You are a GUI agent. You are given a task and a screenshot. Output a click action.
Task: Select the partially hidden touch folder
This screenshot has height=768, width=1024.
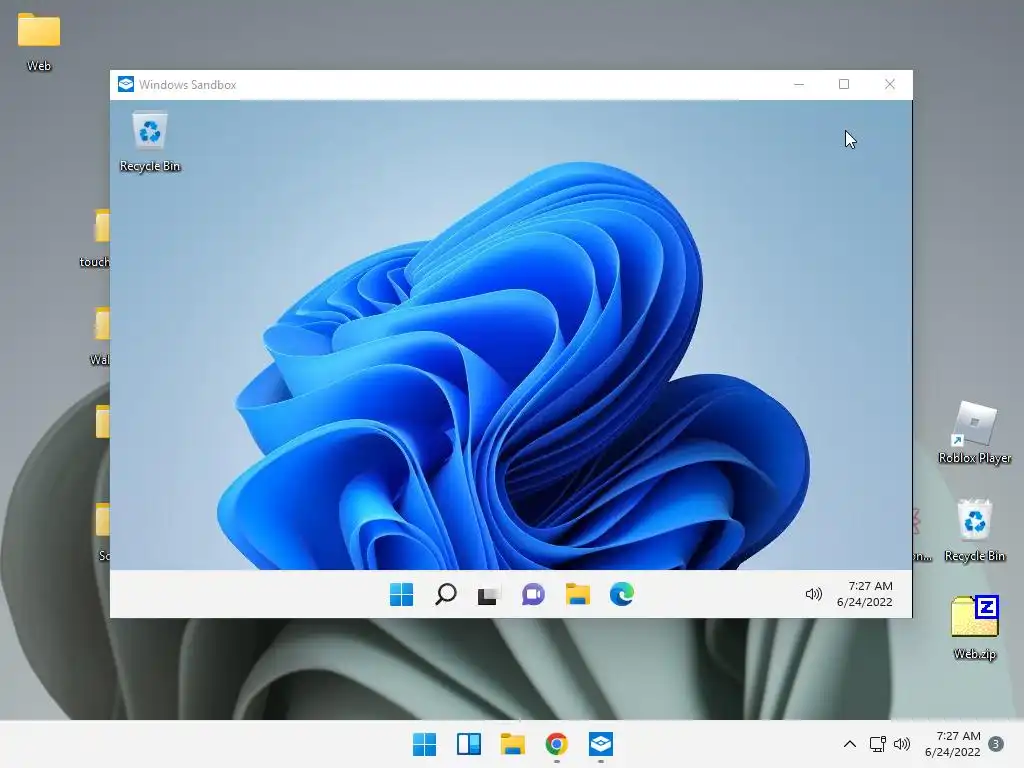tap(95, 238)
